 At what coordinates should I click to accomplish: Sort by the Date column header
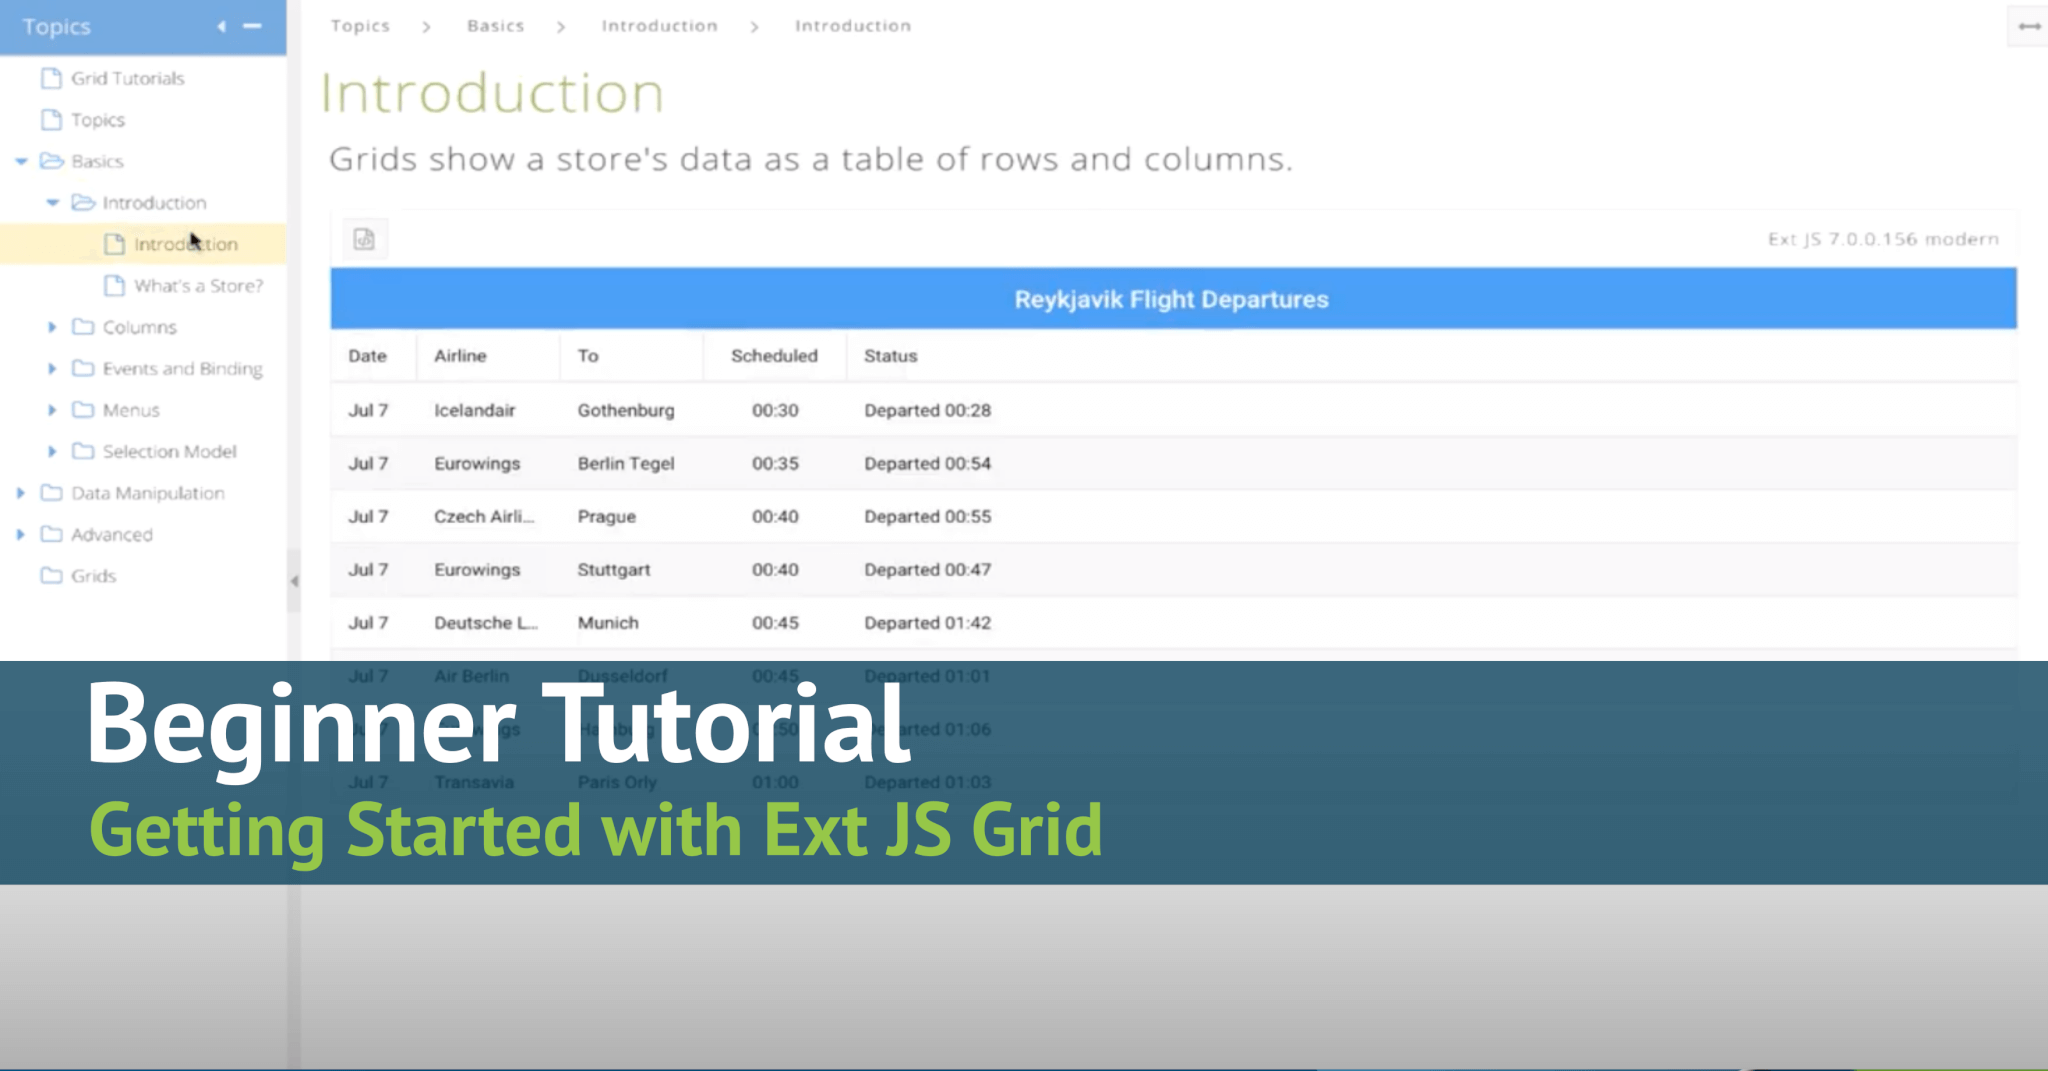(x=374, y=356)
